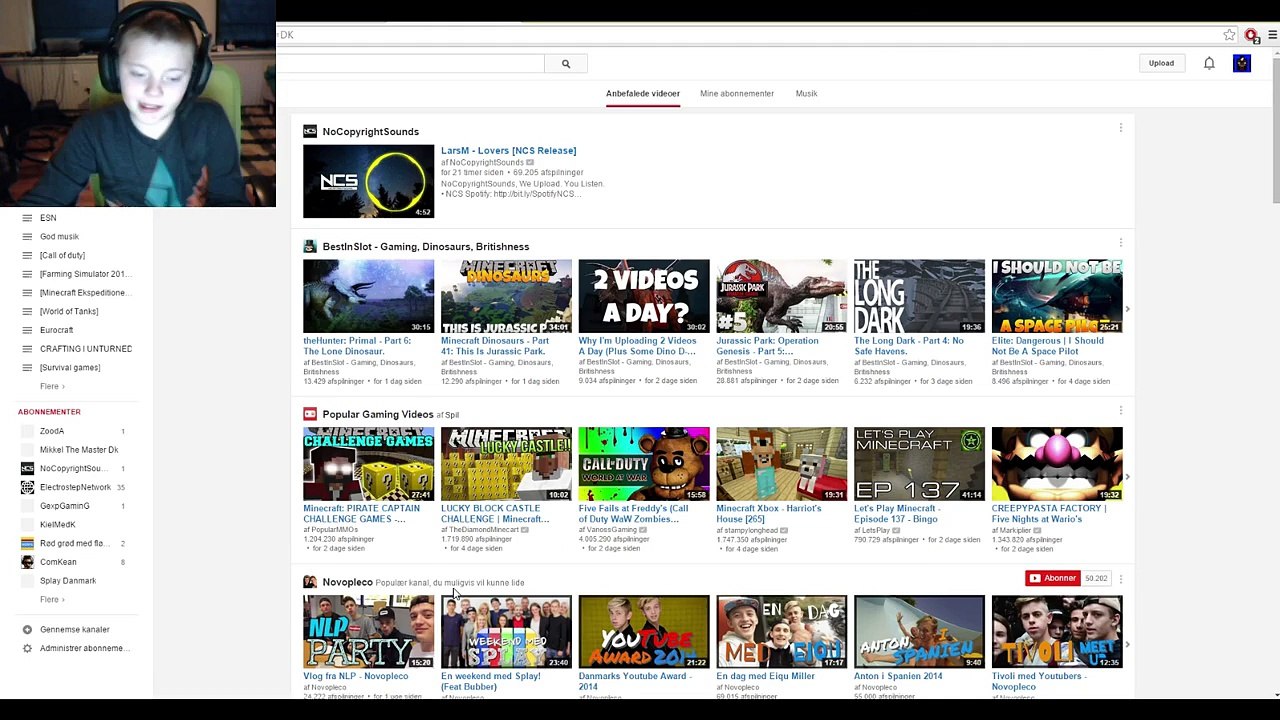Open Mikkel The Master Dk subscription
1280x720 pixels.
79,450
